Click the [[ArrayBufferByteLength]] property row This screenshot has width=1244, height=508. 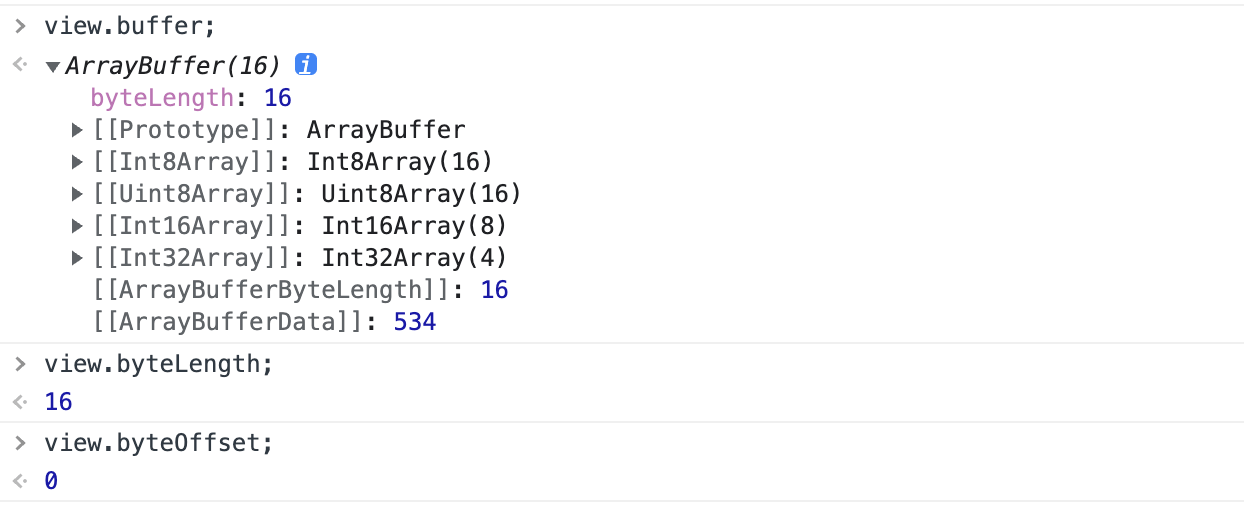coord(300,290)
